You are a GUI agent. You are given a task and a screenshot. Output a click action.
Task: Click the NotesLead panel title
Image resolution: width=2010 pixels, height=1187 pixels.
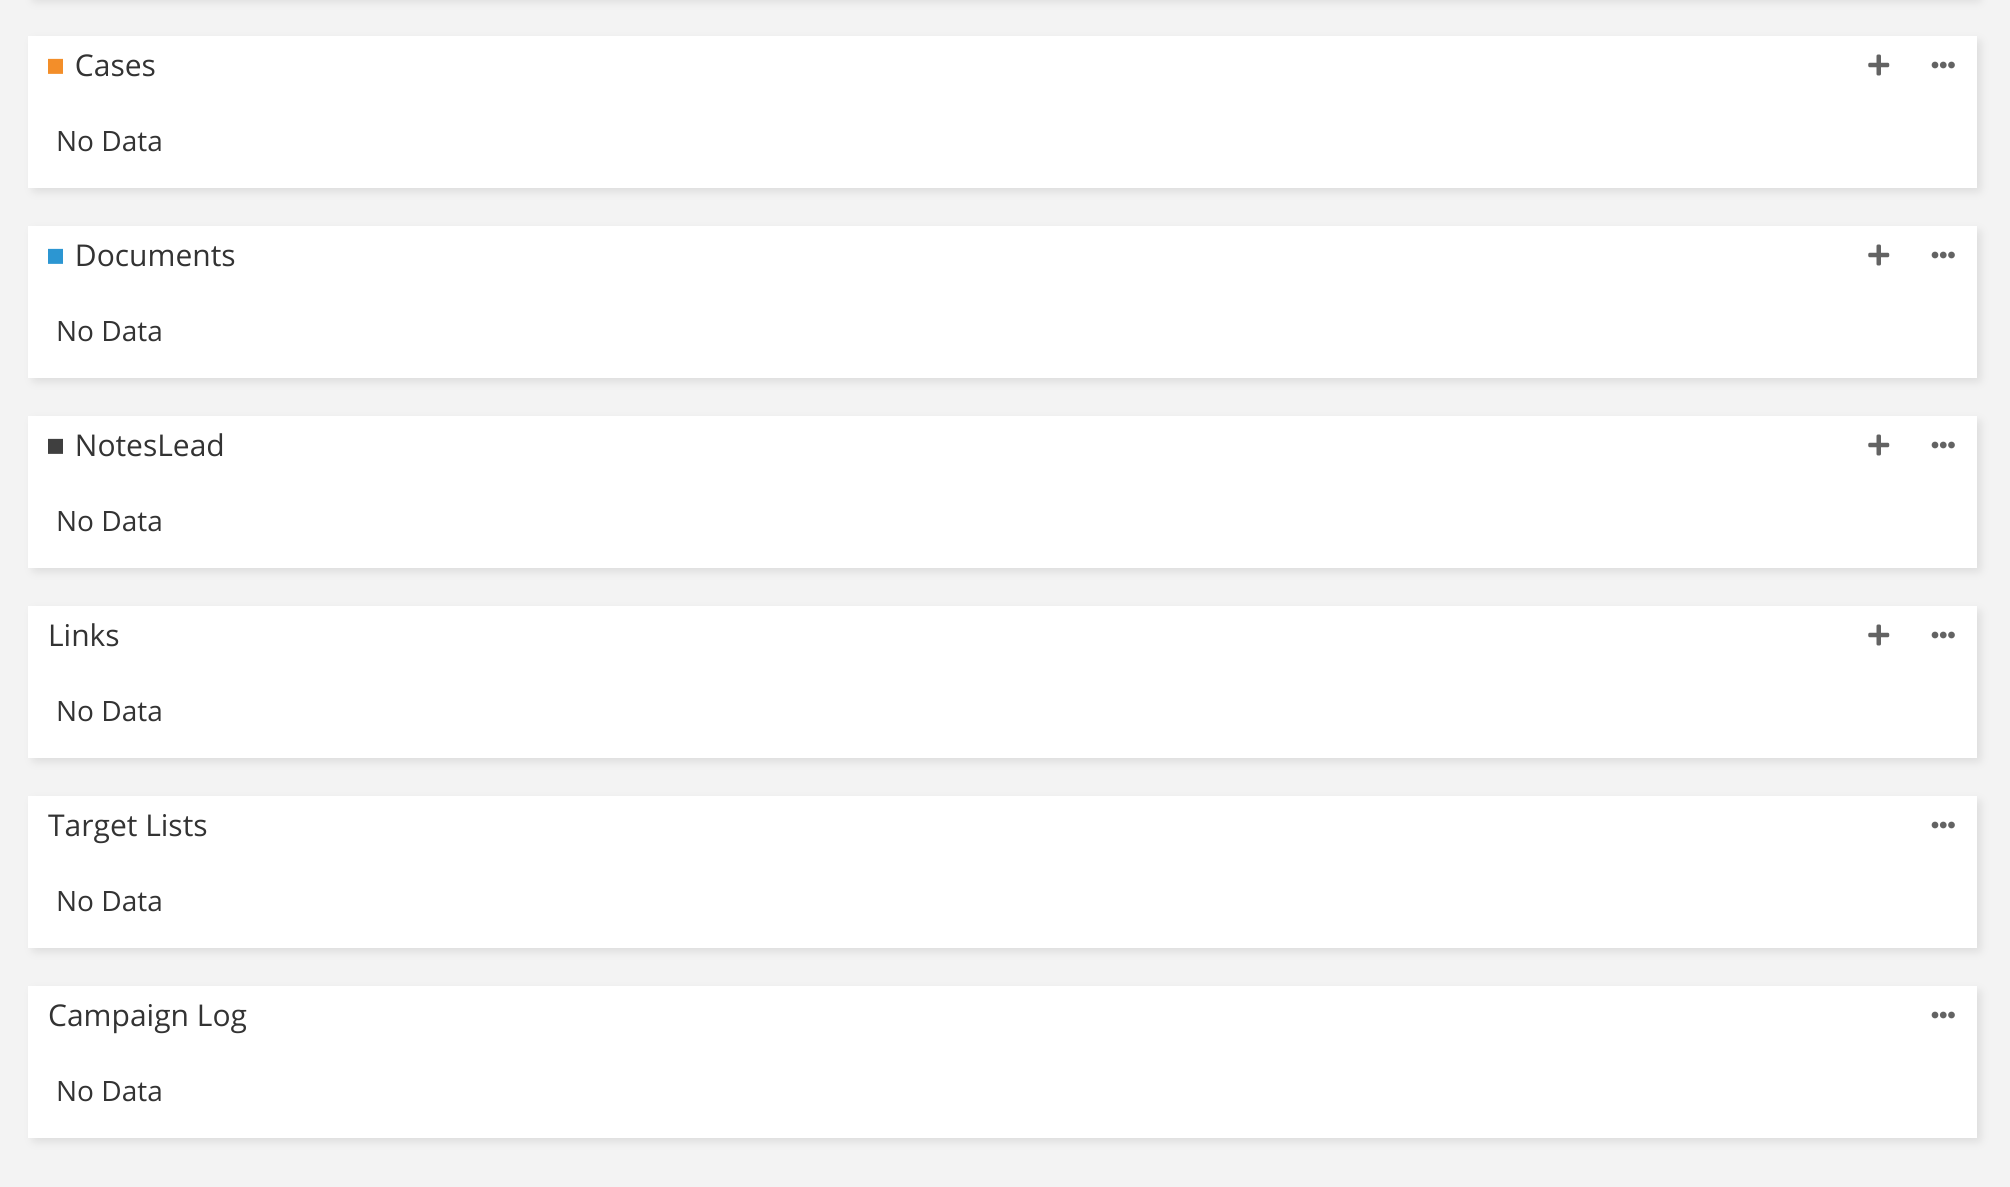(149, 446)
